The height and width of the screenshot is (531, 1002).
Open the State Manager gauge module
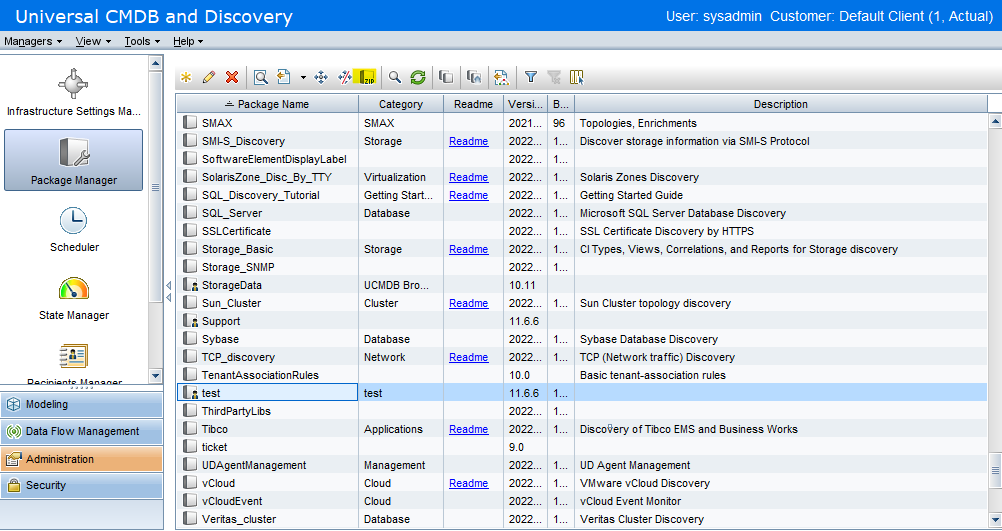click(74, 298)
